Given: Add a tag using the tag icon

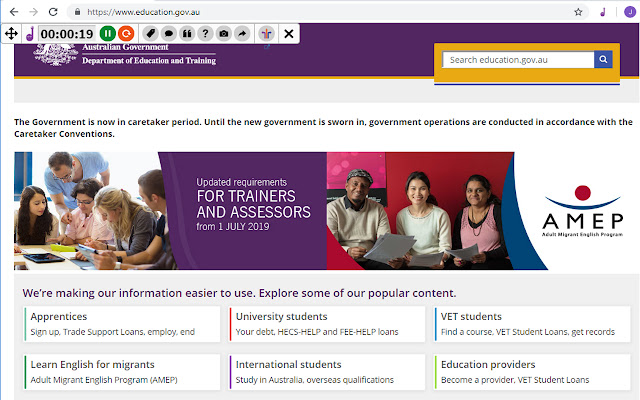Looking at the screenshot, I should point(151,33).
